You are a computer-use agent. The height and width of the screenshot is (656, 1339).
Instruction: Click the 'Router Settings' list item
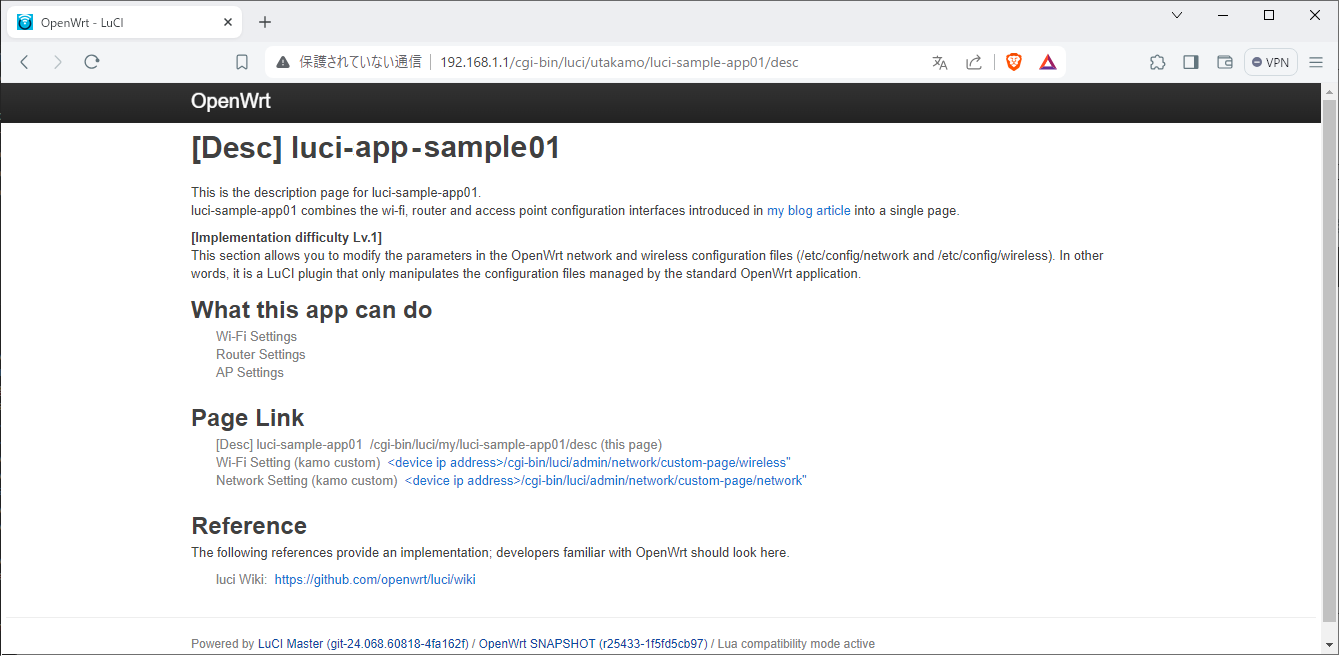point(260,354)
